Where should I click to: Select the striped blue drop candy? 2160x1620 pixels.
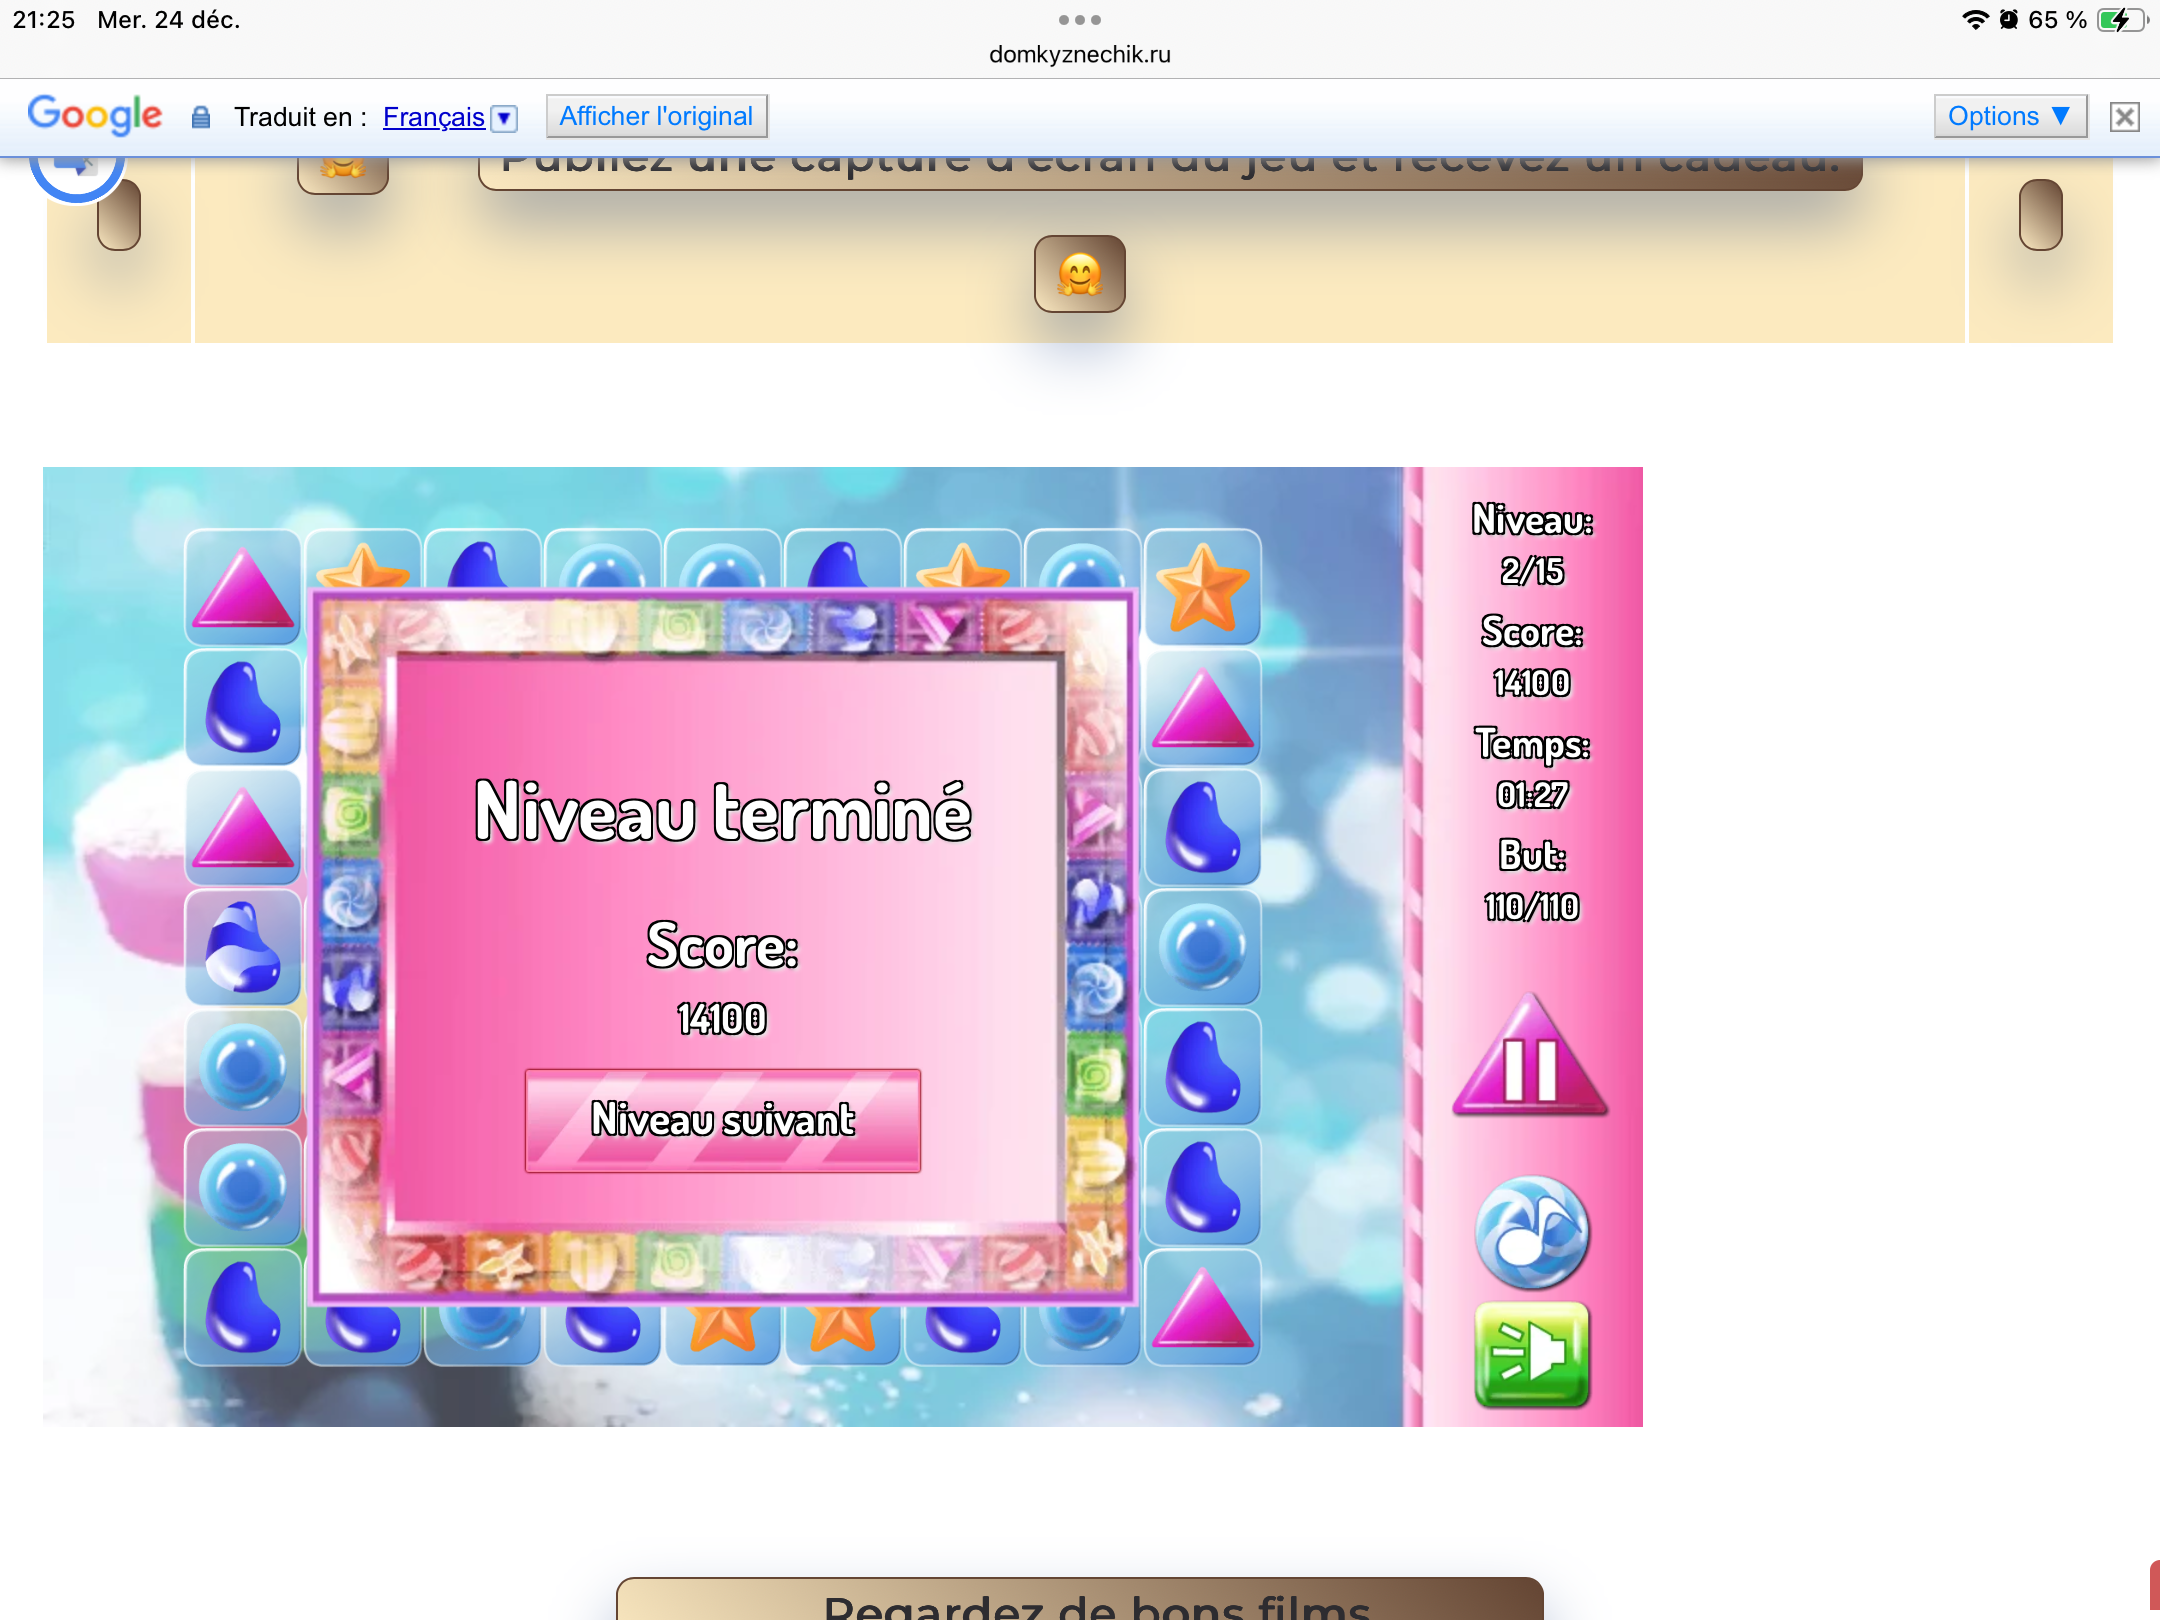pyautogui.click(x=242, y=947)
